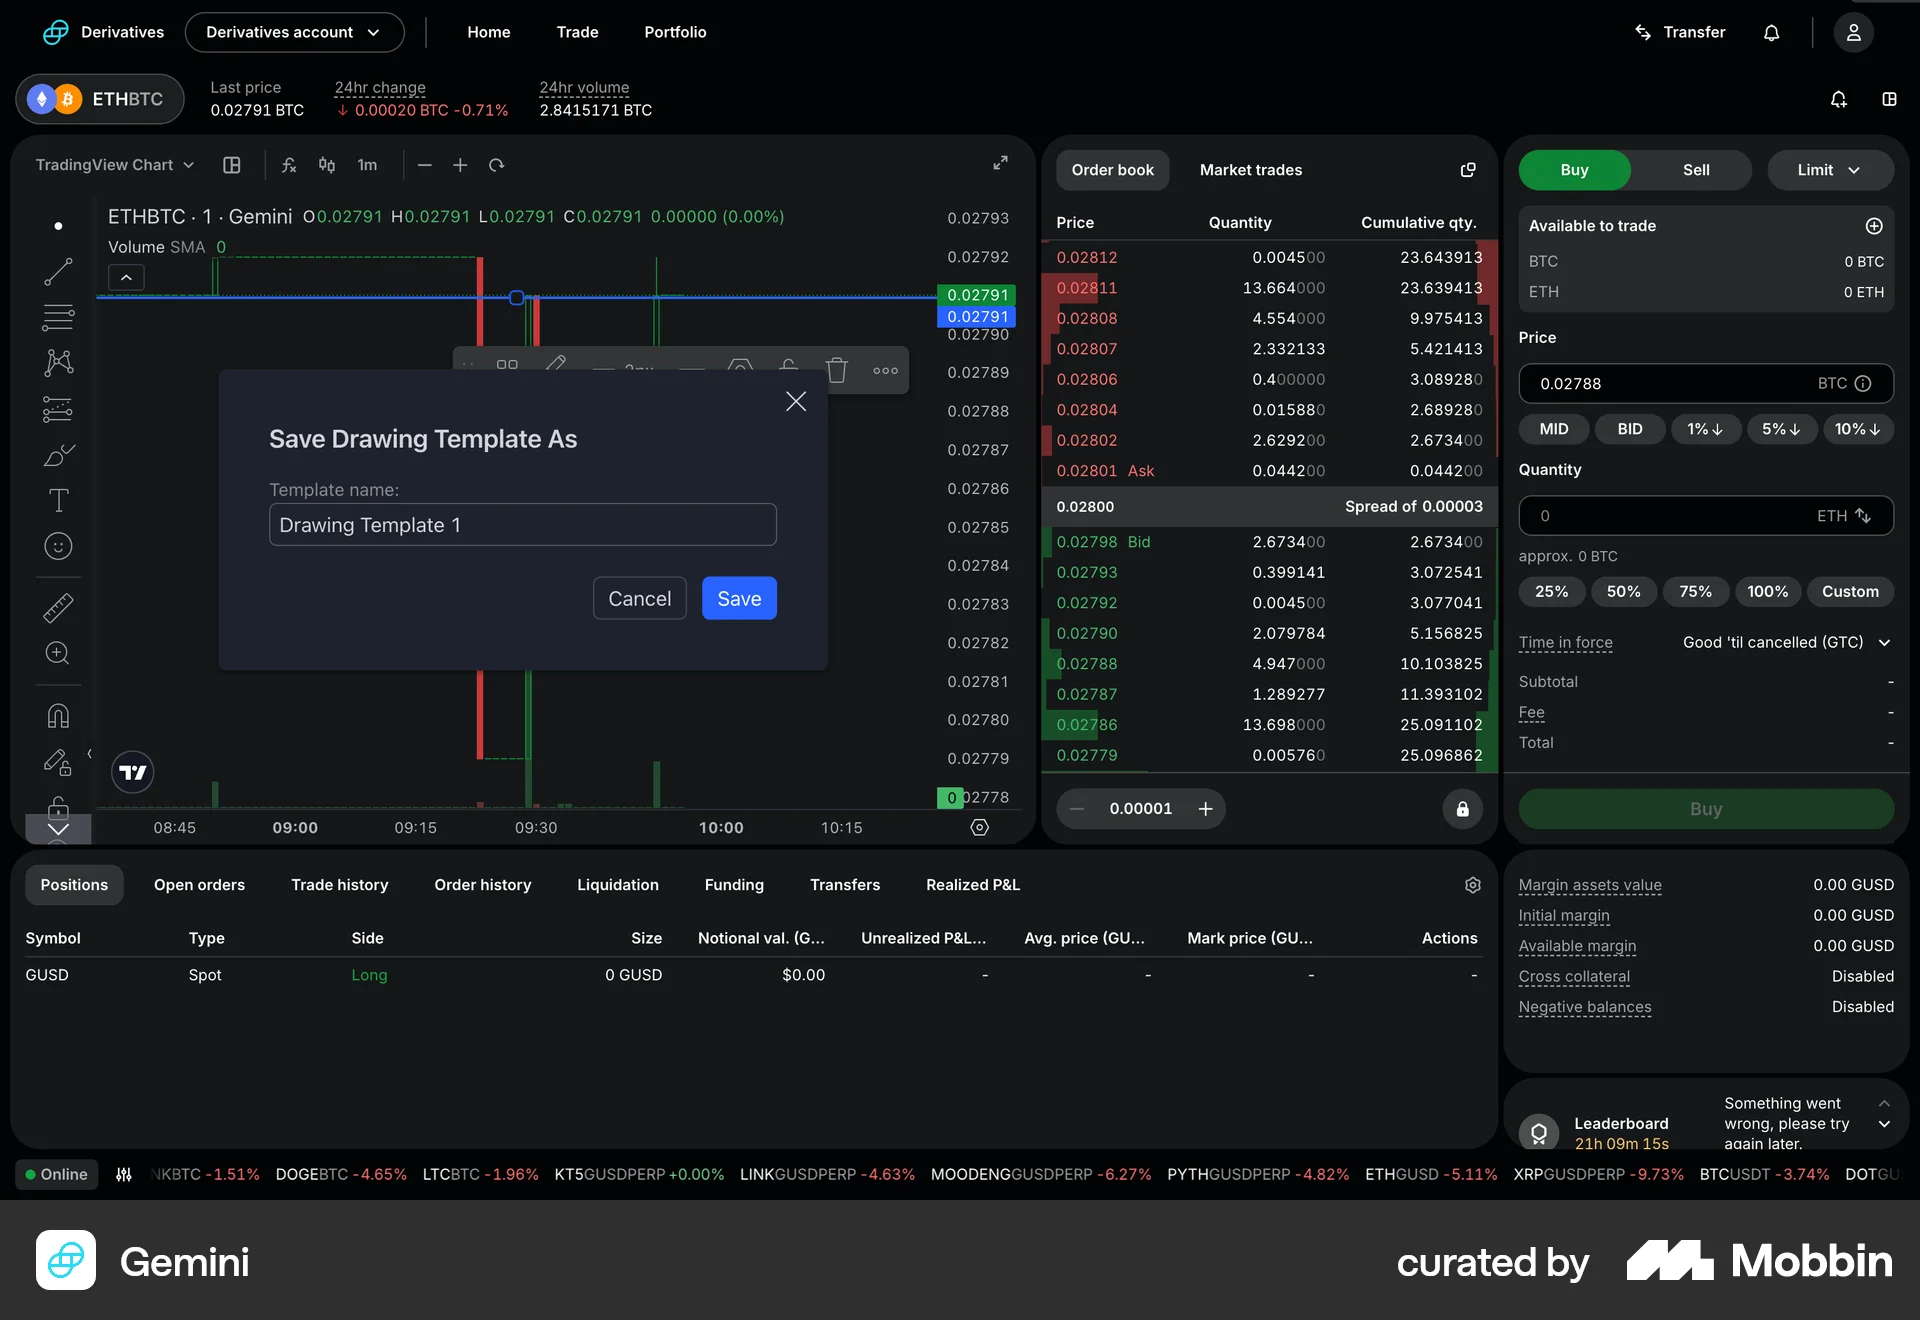Viewport: 1920px width, 1320px height.
Task: Click the magnet mode icon
Action: pyautogui.click(x=58, y=716)
